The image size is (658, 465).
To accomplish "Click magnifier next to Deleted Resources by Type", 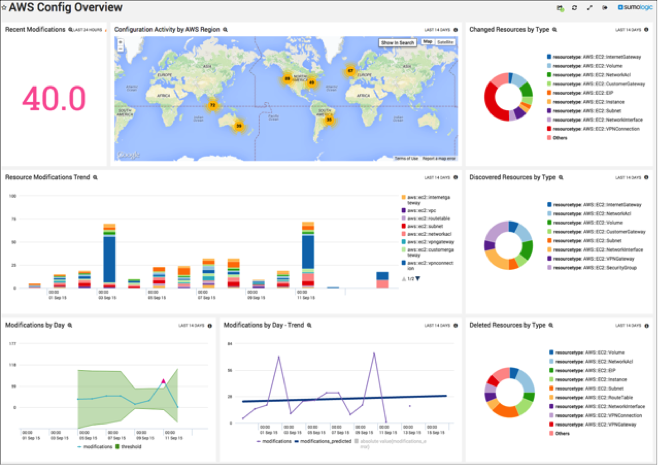I will (x=551, y=326).
